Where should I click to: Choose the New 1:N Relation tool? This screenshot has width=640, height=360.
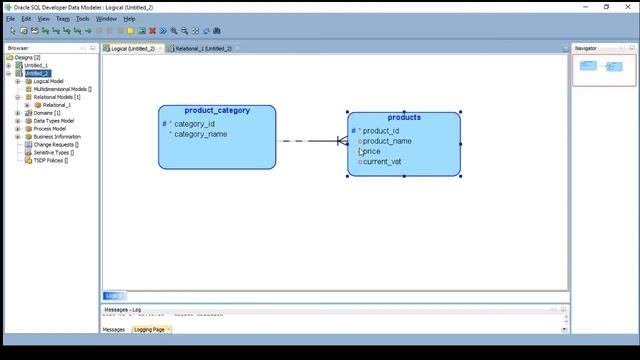[56, 31]
